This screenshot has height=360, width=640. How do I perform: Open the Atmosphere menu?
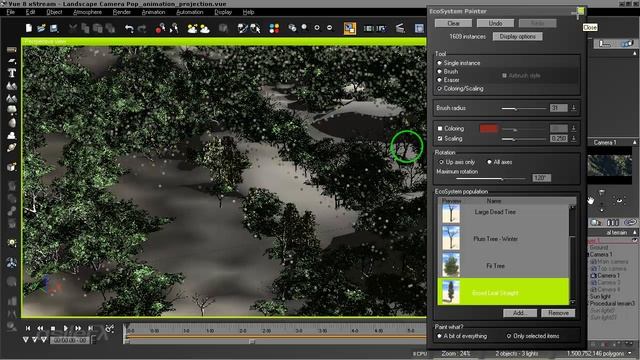point(87,12)
